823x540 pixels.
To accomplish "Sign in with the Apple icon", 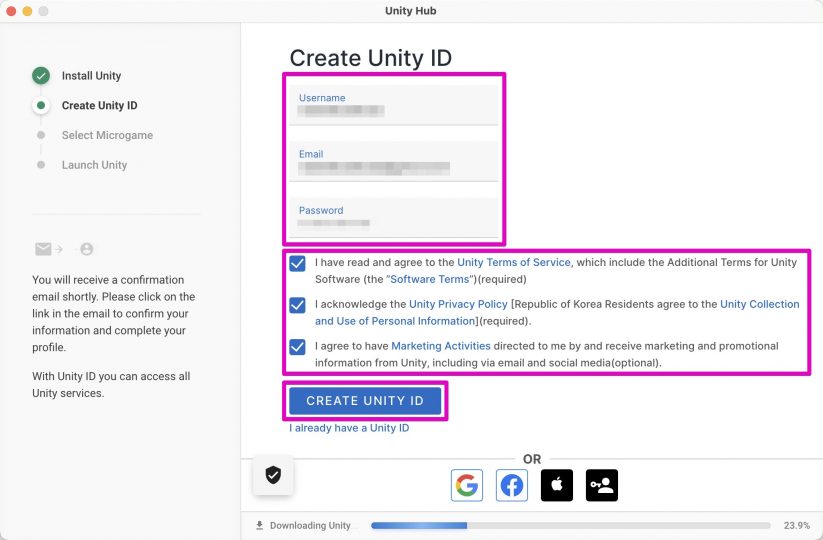I will pyautogui.click(x=557, y=485).
